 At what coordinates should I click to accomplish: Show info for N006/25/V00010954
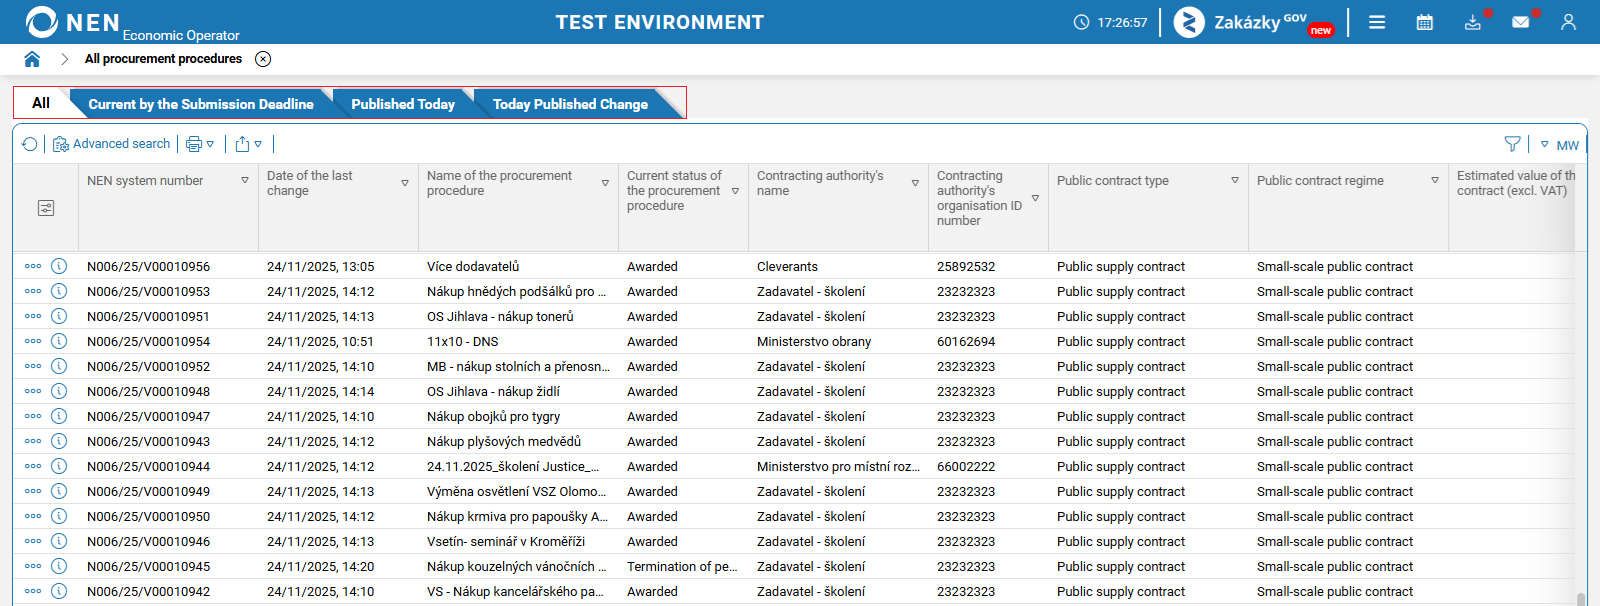tap(59, 341)
